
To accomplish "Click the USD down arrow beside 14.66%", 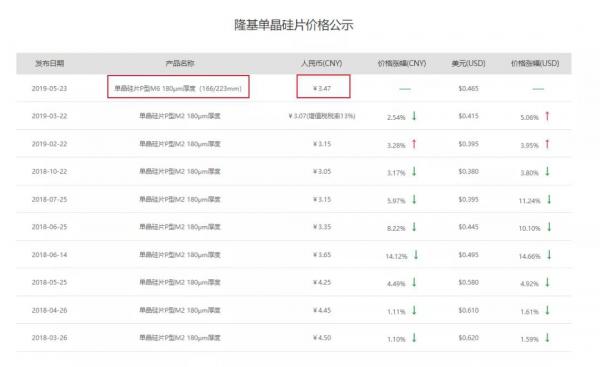I will click(x=549, y=254).
